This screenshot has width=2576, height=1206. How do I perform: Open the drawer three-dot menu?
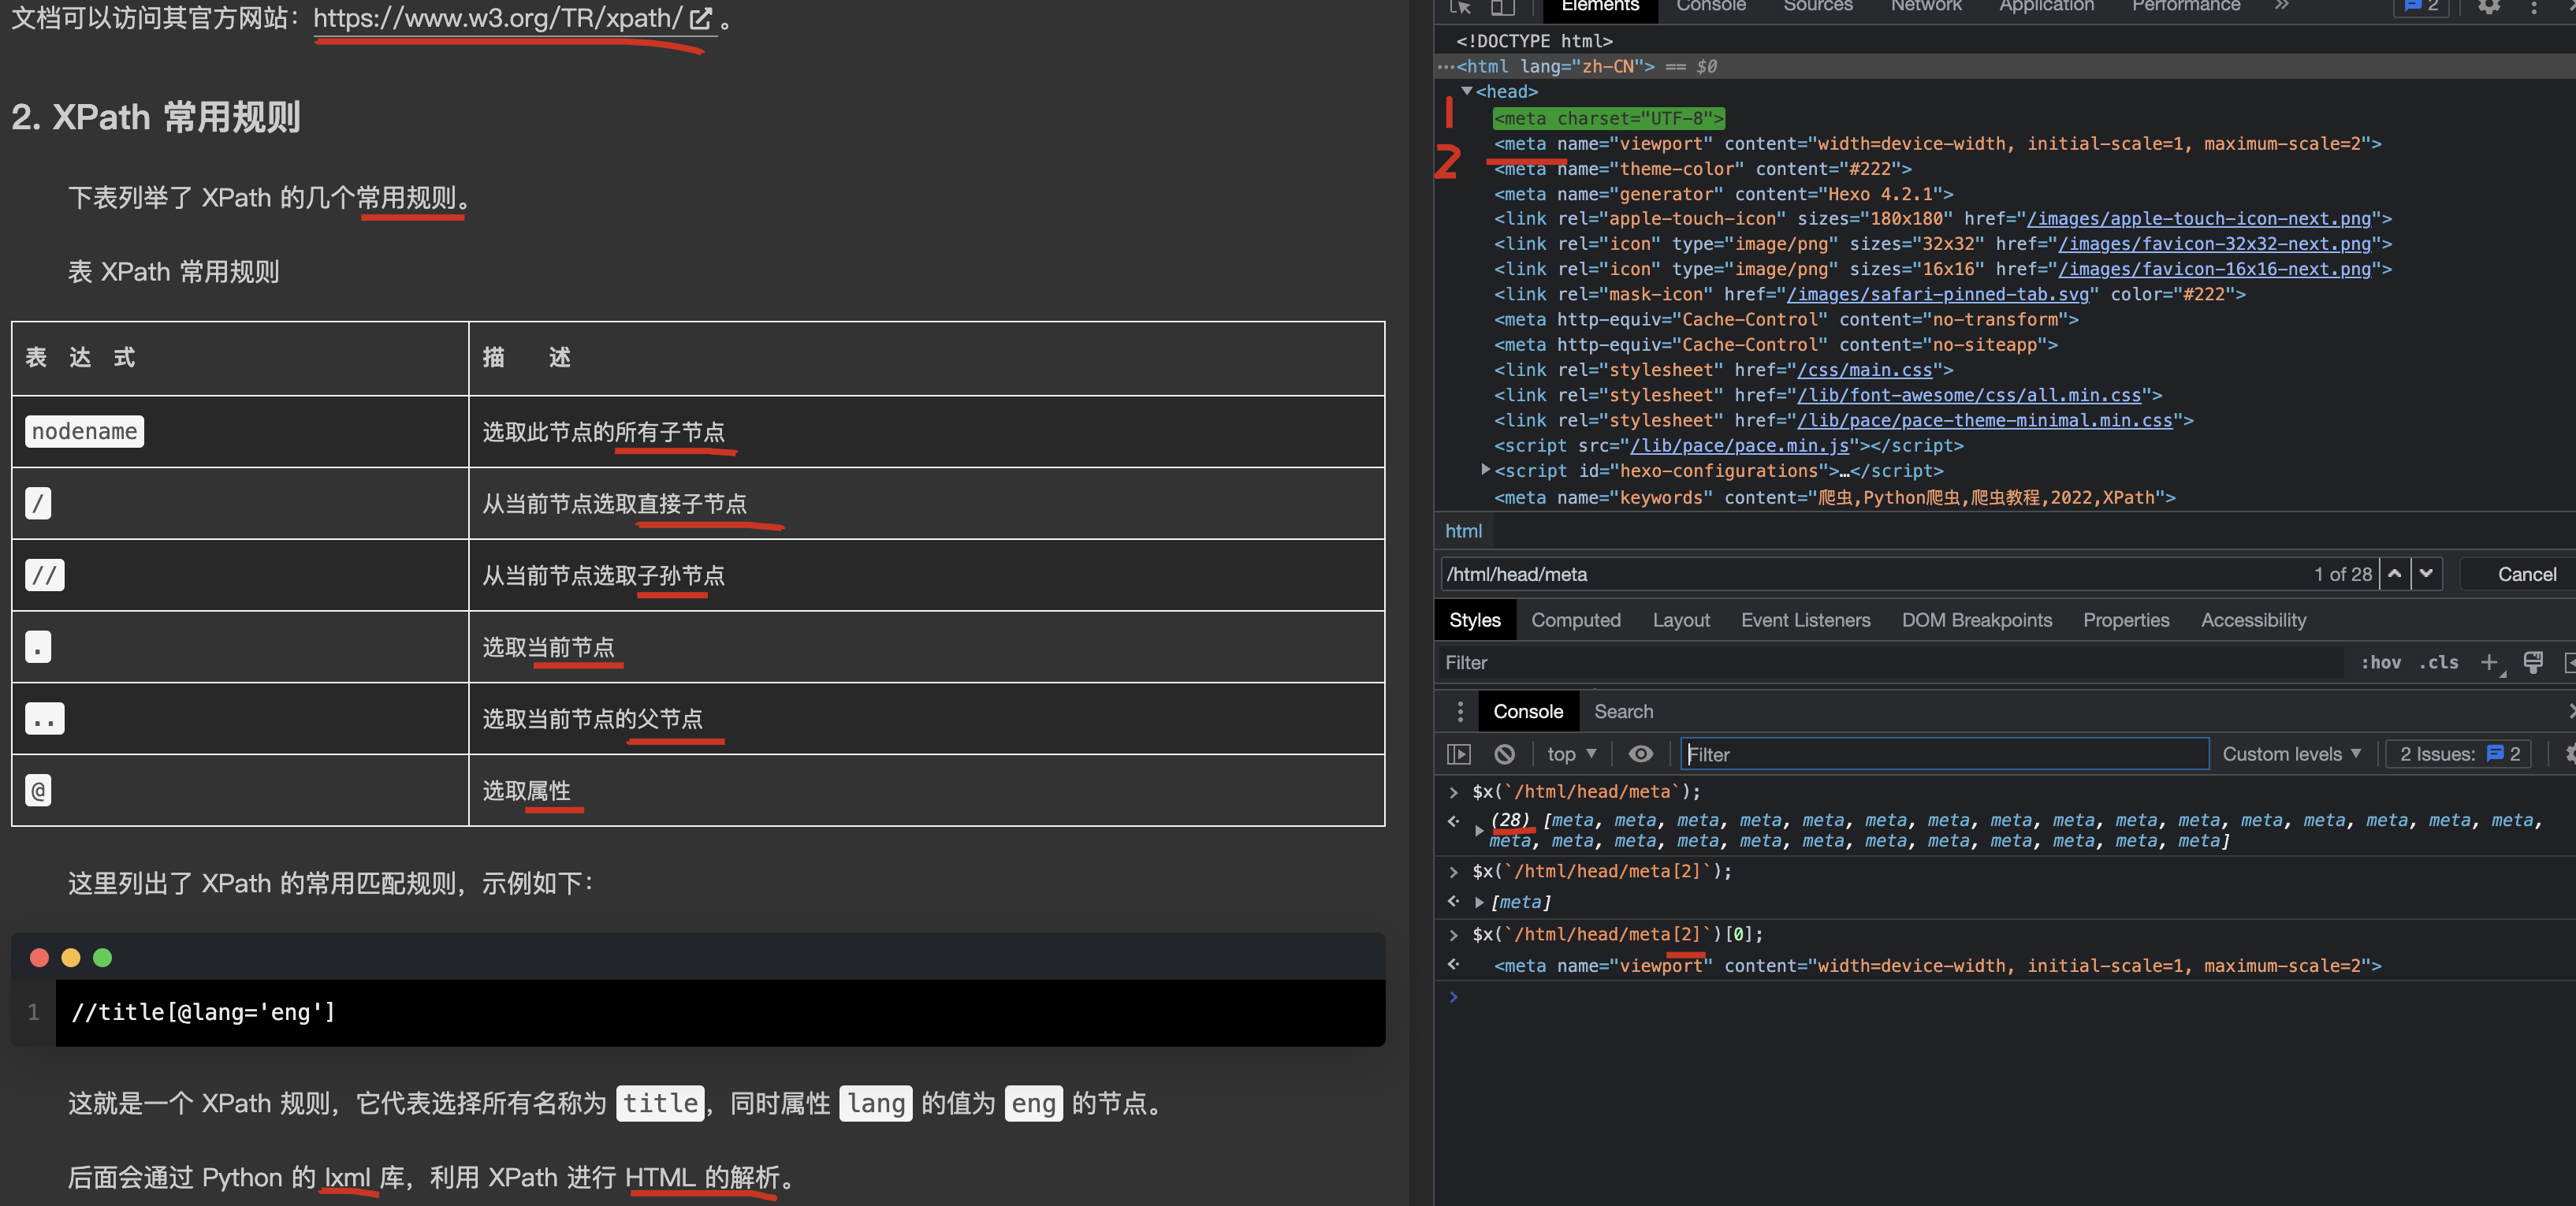click(1460, 711)
